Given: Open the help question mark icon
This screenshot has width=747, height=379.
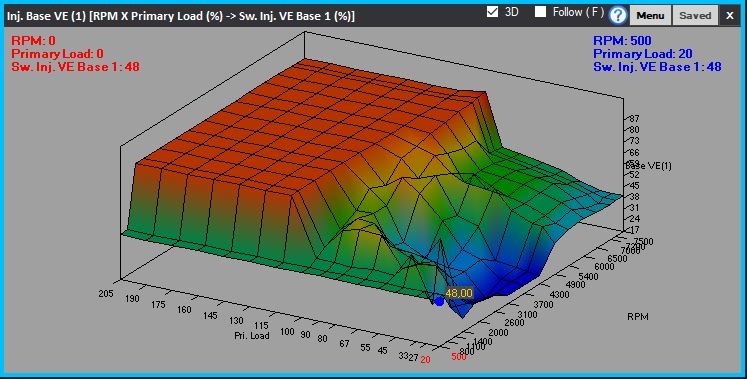Looking at the screenshot, I should coord(618,15).
